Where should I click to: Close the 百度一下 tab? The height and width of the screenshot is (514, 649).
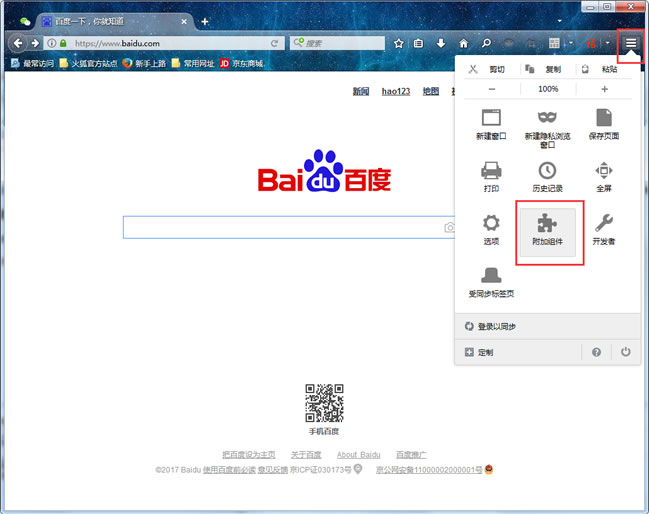pyautogui.click(x=184, y=22)
